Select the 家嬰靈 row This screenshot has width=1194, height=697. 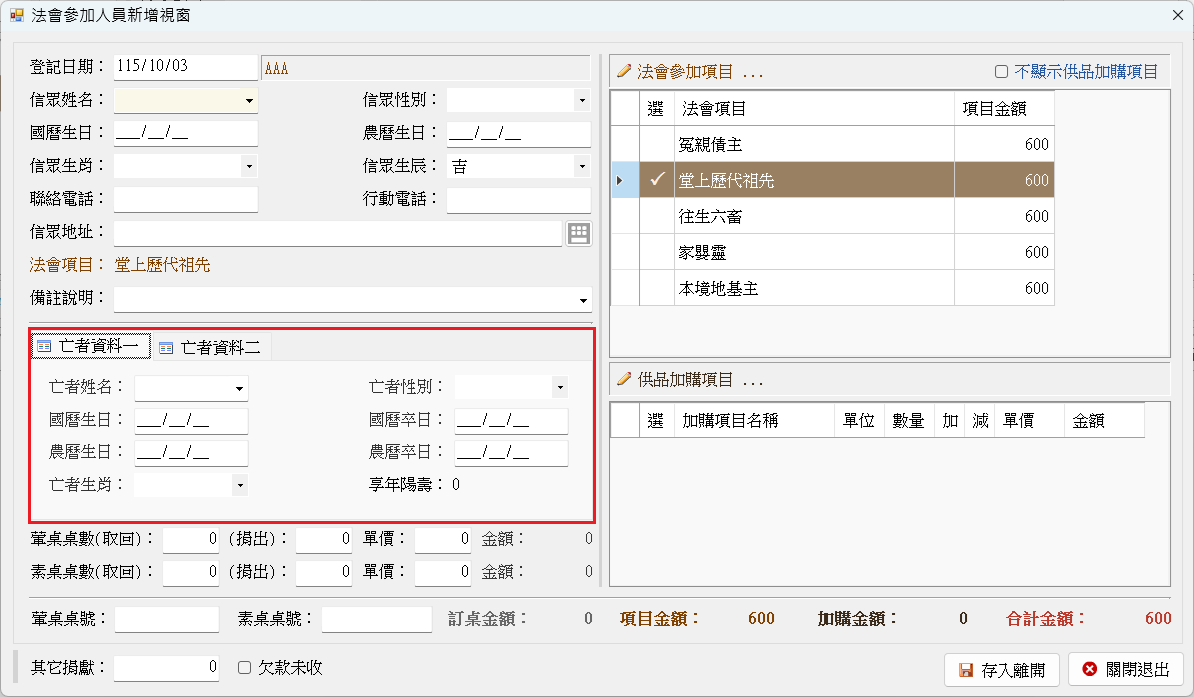tap(833, 252)
